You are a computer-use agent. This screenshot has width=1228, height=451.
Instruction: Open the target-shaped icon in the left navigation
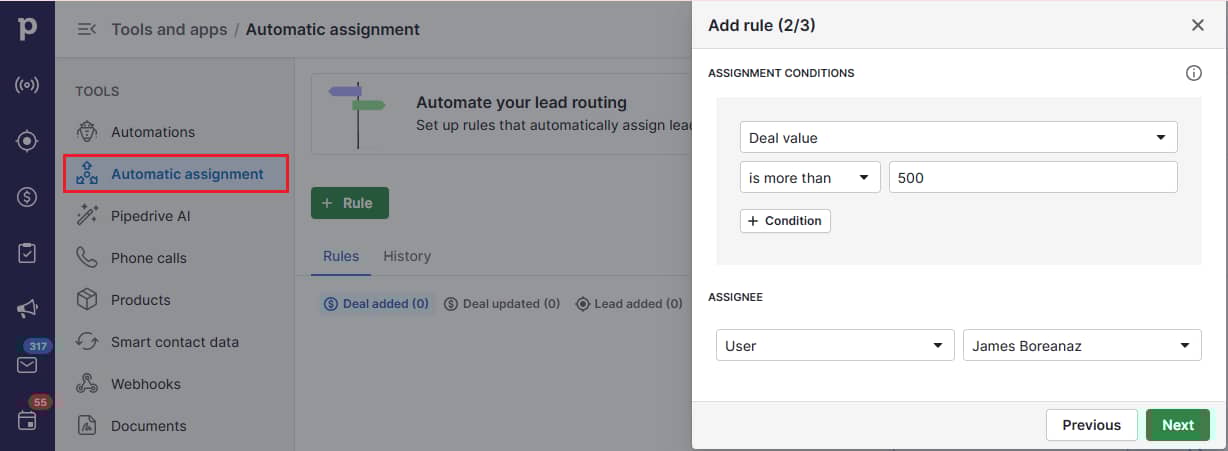click(27, 141)
